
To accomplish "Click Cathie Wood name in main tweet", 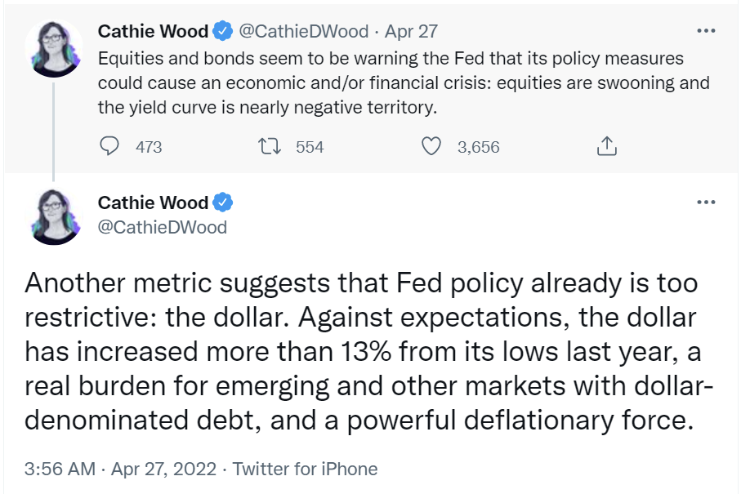I will [x=153, y=203].
